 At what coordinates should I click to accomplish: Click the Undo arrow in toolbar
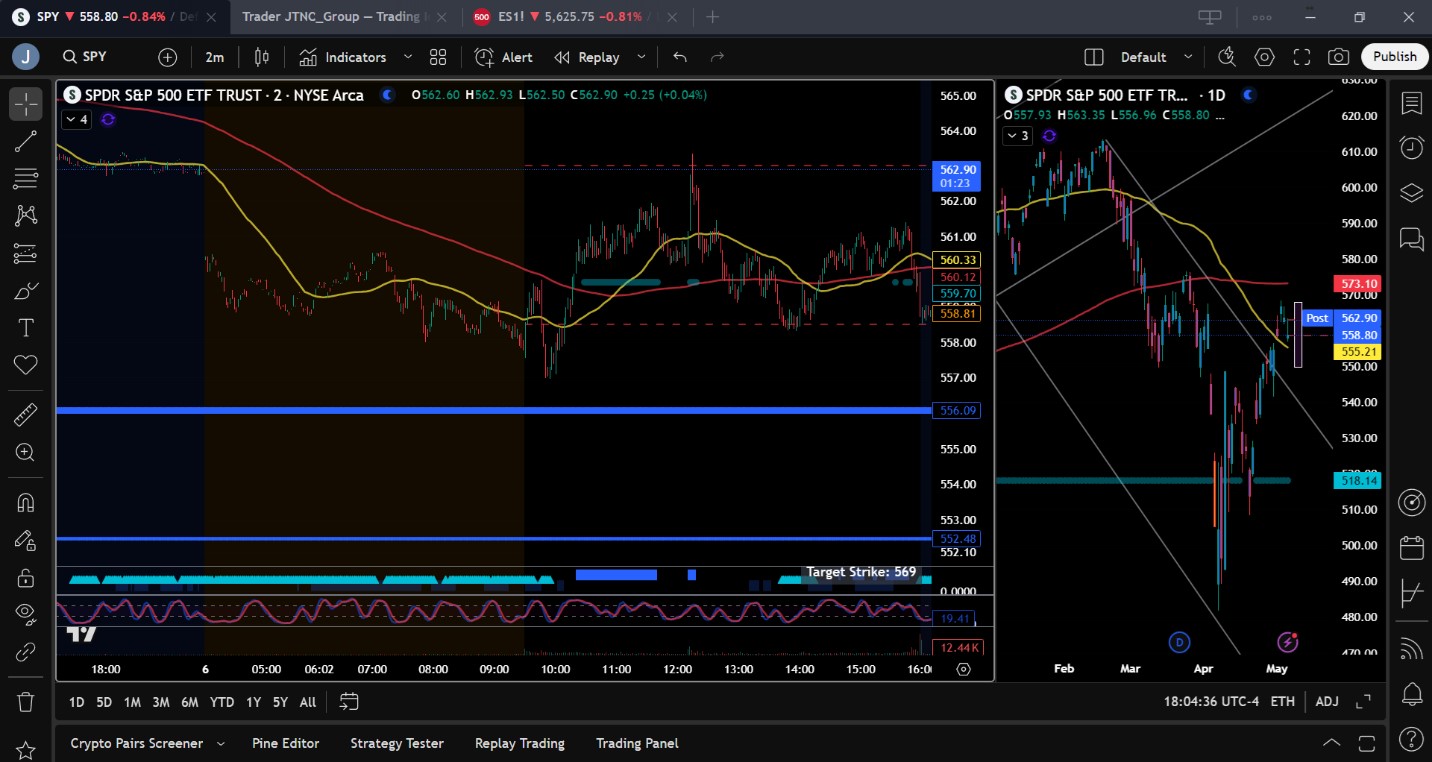pyautogui.click(x=680, y=57)
